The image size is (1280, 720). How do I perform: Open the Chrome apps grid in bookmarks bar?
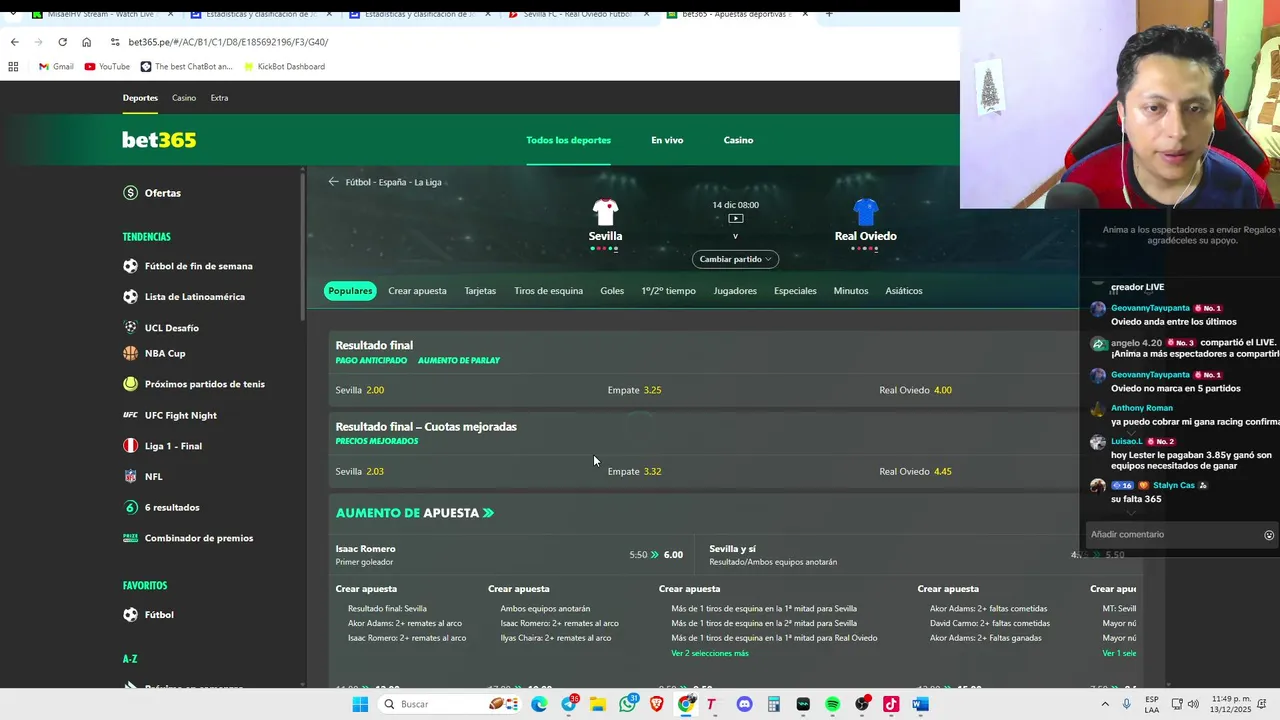pos(13,67)
